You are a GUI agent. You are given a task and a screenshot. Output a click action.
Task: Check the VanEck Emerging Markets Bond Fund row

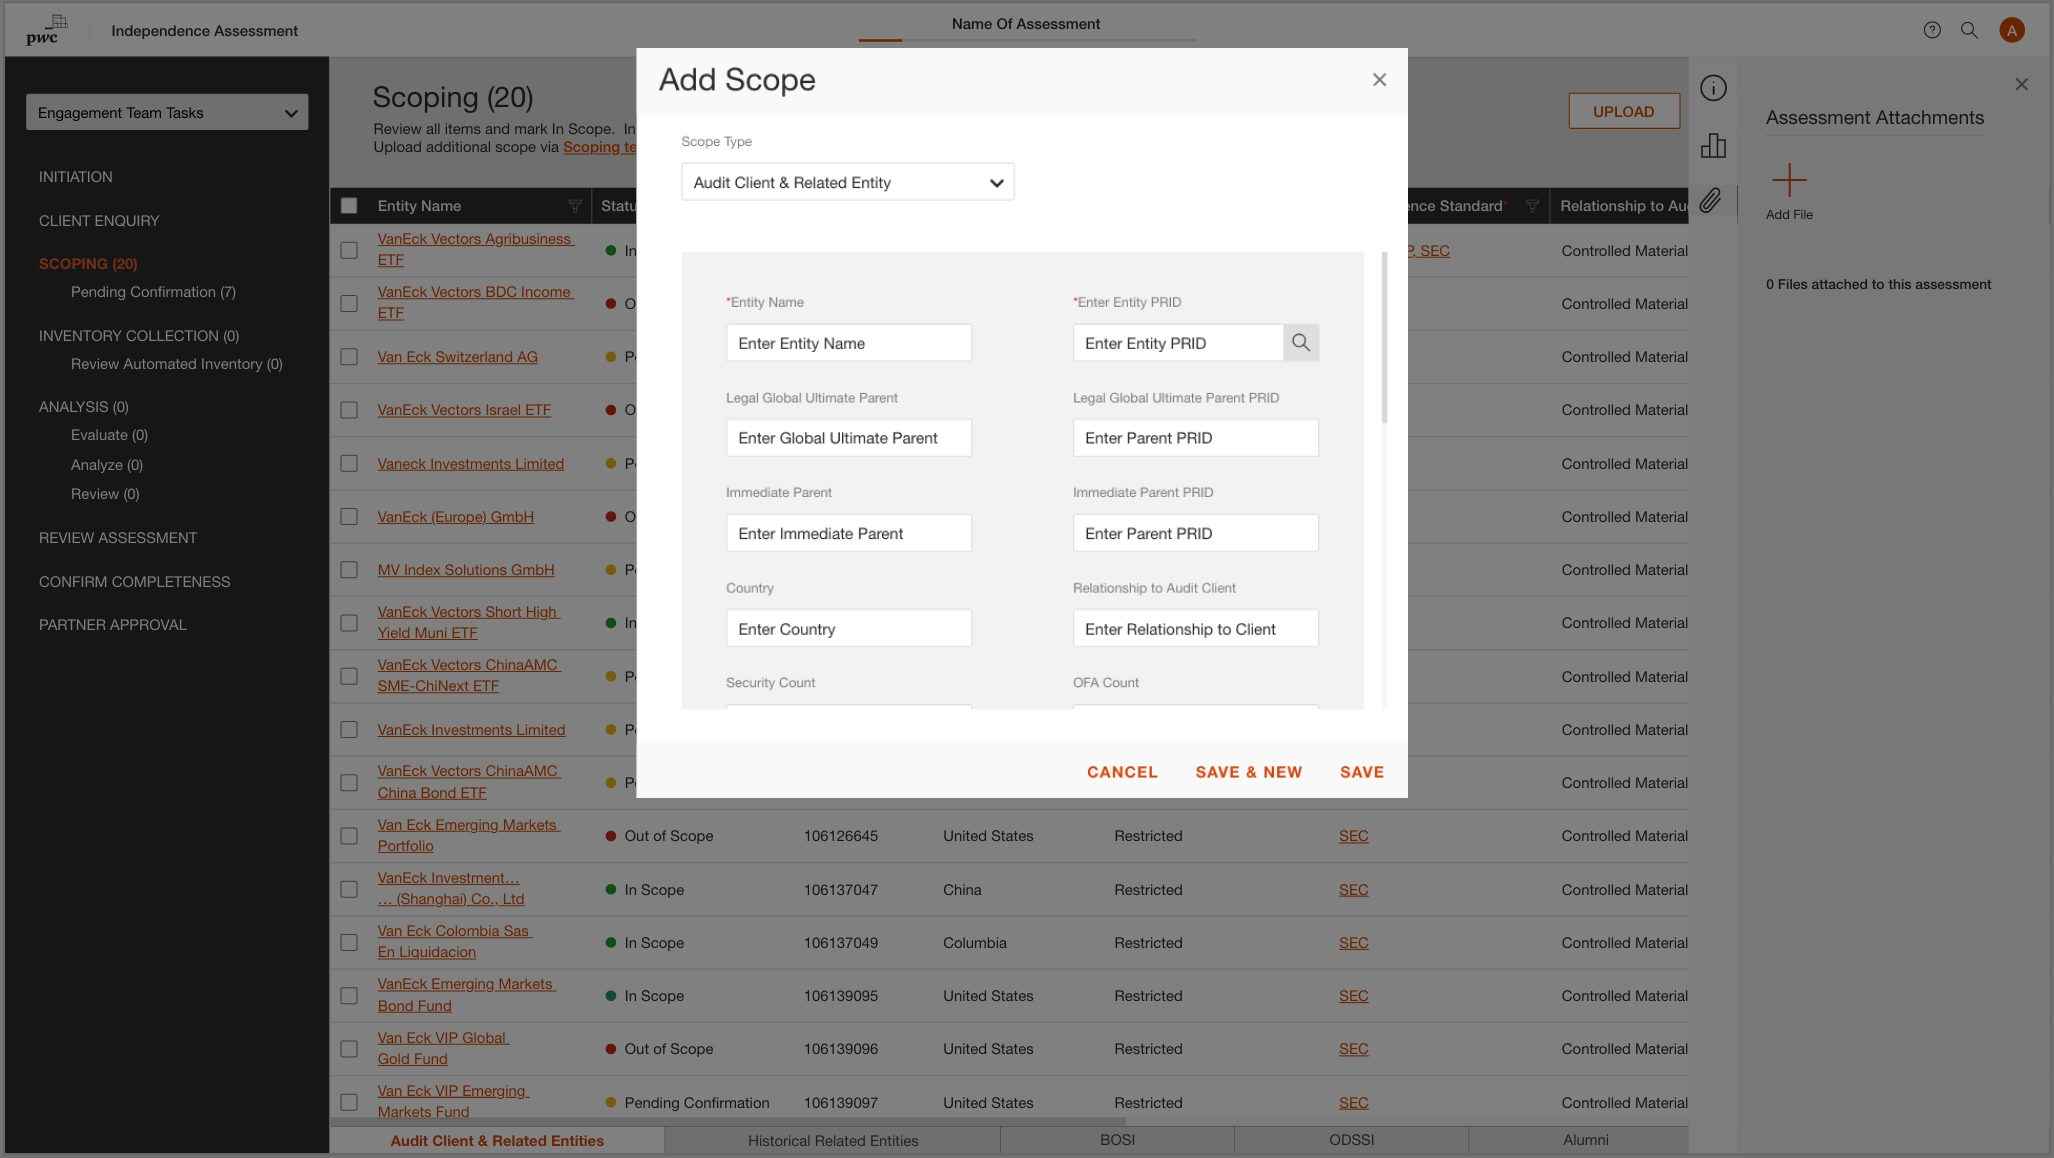coord(349,996)
